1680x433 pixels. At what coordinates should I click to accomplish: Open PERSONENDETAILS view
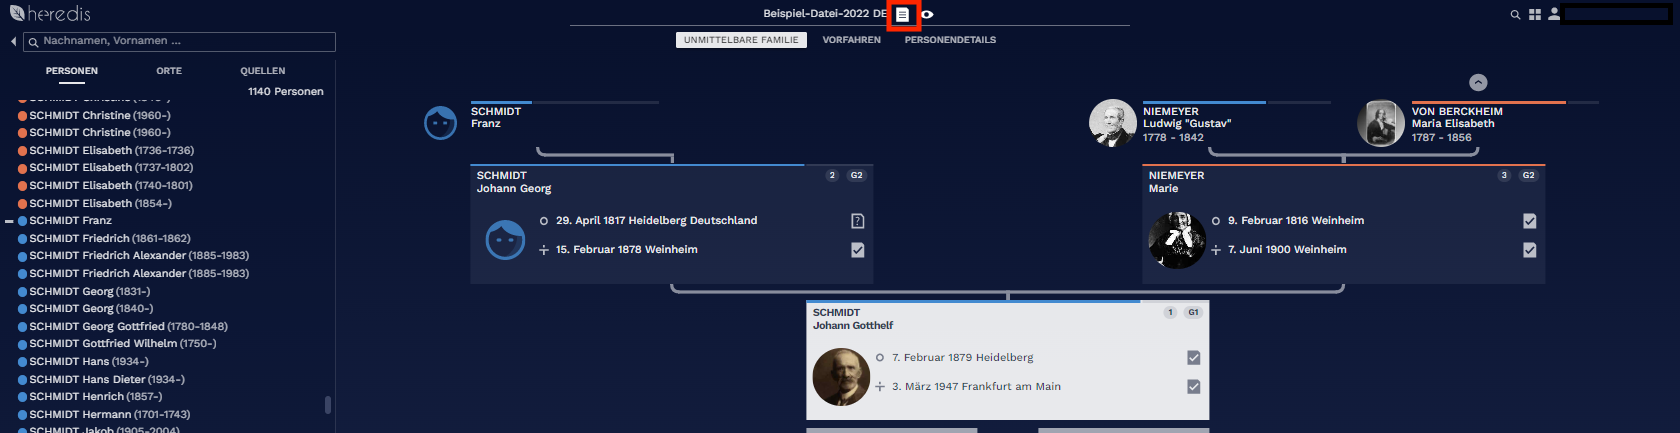pos(950,40)
